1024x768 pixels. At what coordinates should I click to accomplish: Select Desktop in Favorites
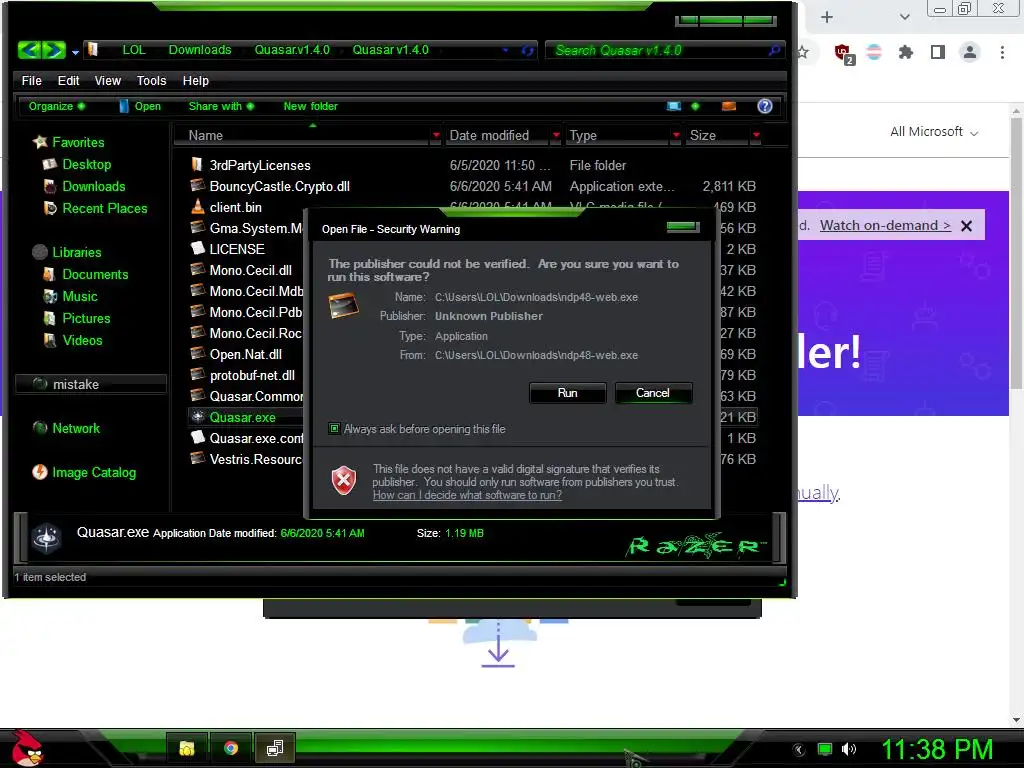click(x=86, y=164)
